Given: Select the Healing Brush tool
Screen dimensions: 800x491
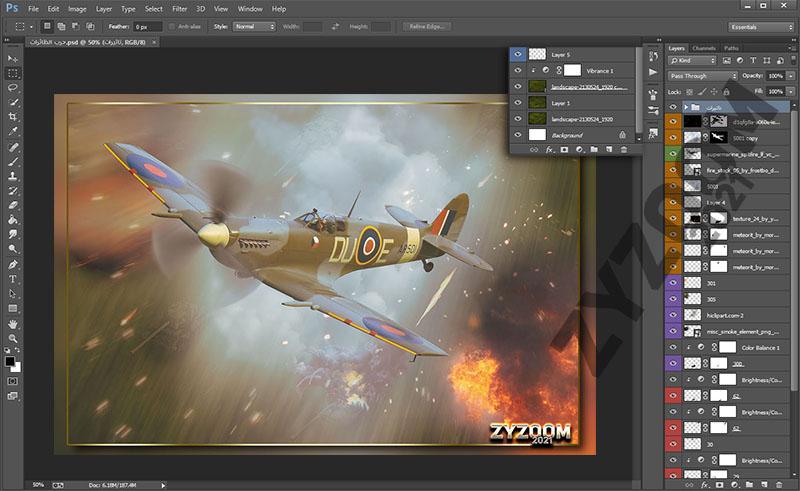Looking at the screenshot, I should [x=13, y=147].
